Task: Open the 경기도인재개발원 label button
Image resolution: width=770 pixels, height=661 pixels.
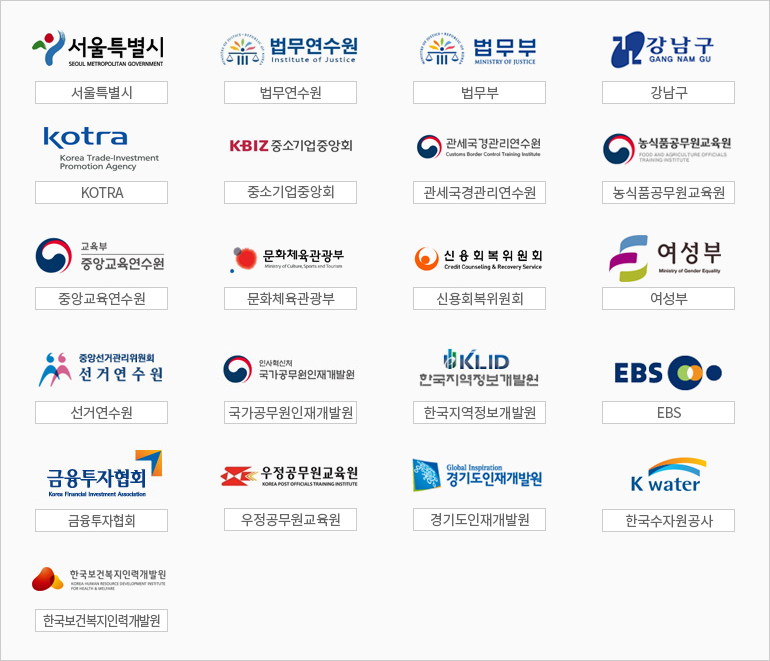Action: point(479,520)
